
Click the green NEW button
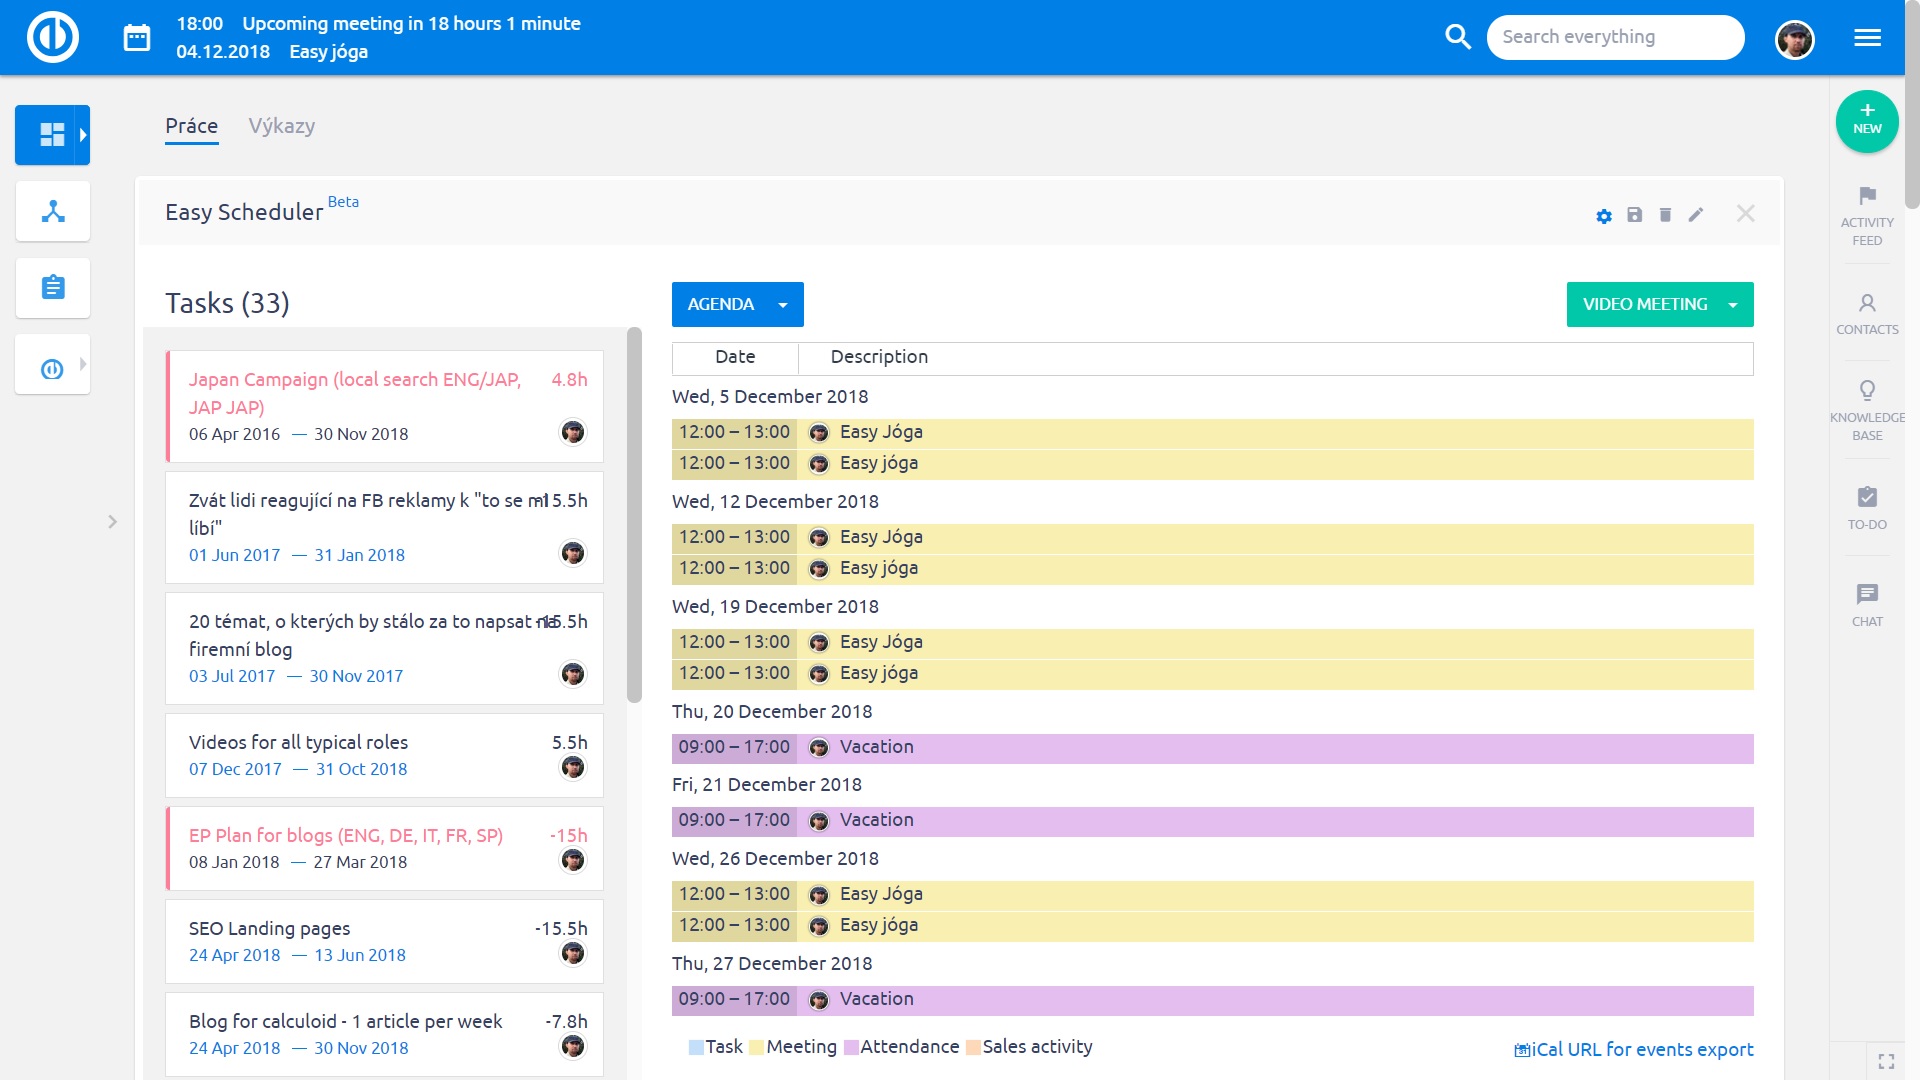pyautogui.click(x=1866, y=121)
